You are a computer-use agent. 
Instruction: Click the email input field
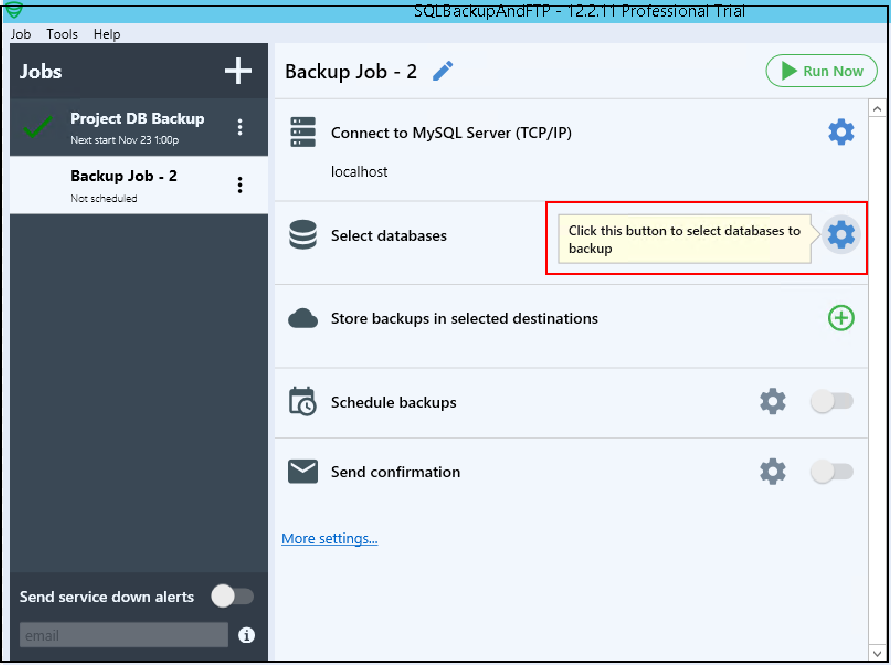[x=124, y=635]
